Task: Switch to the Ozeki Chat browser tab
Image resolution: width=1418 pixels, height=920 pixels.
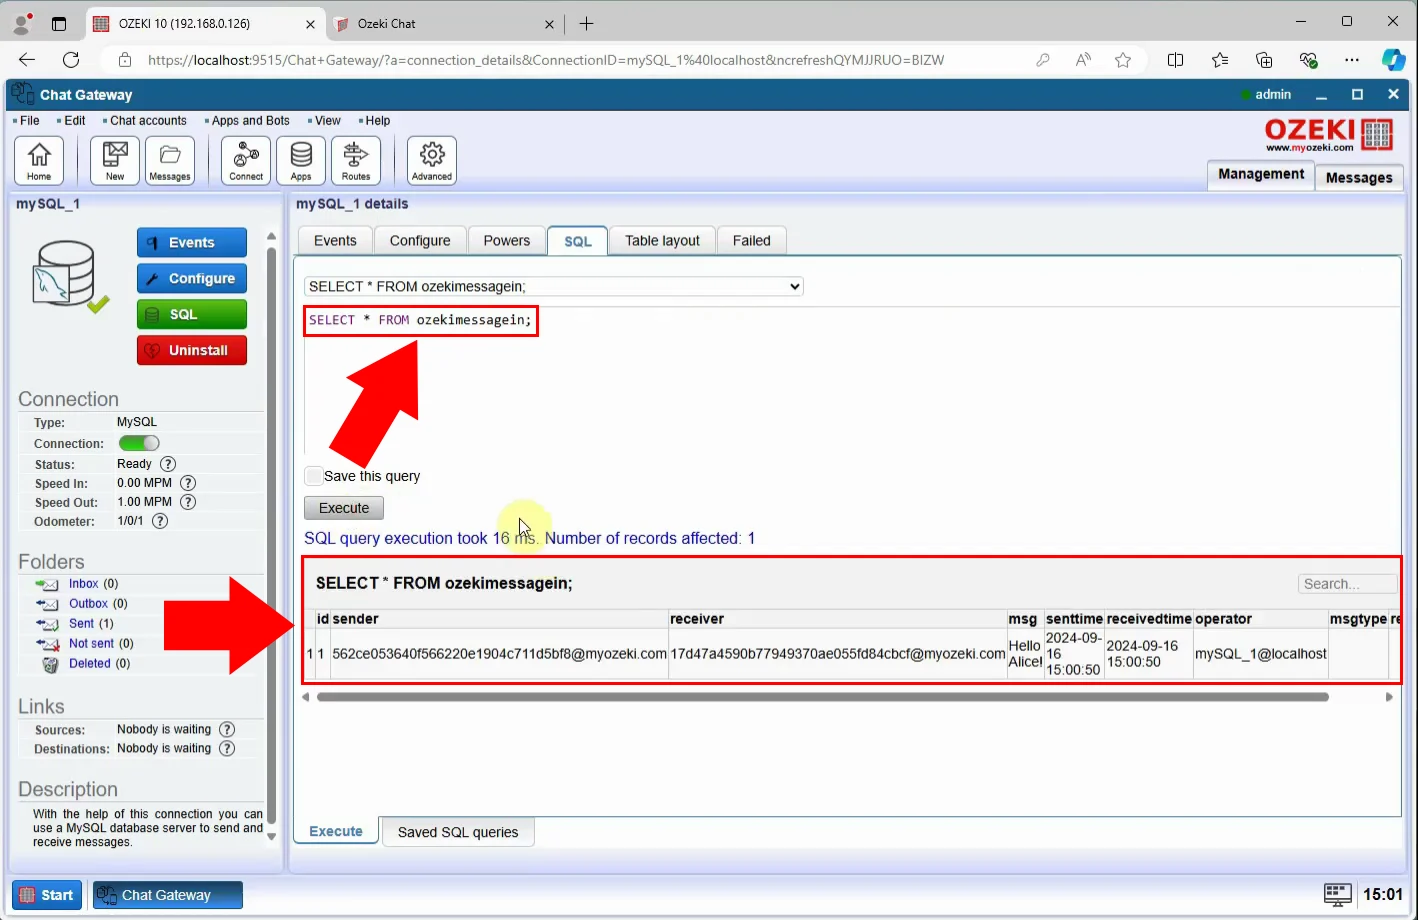Action: pos(445,24)
